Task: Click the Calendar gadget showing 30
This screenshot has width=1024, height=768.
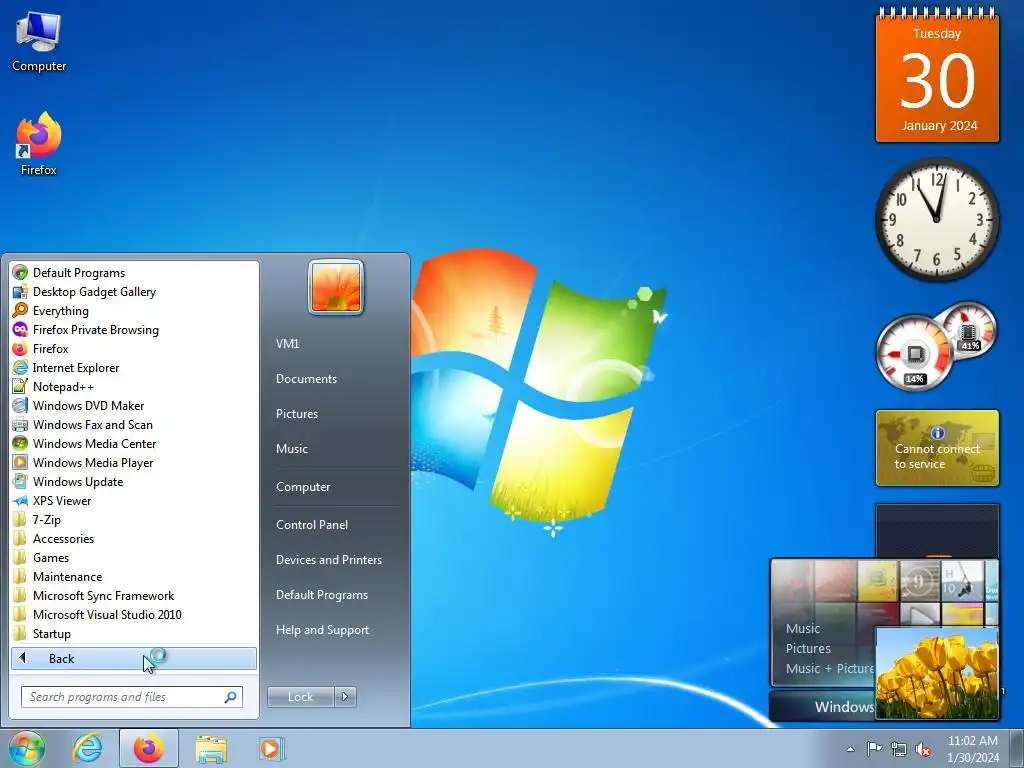Action: (937, 77)
